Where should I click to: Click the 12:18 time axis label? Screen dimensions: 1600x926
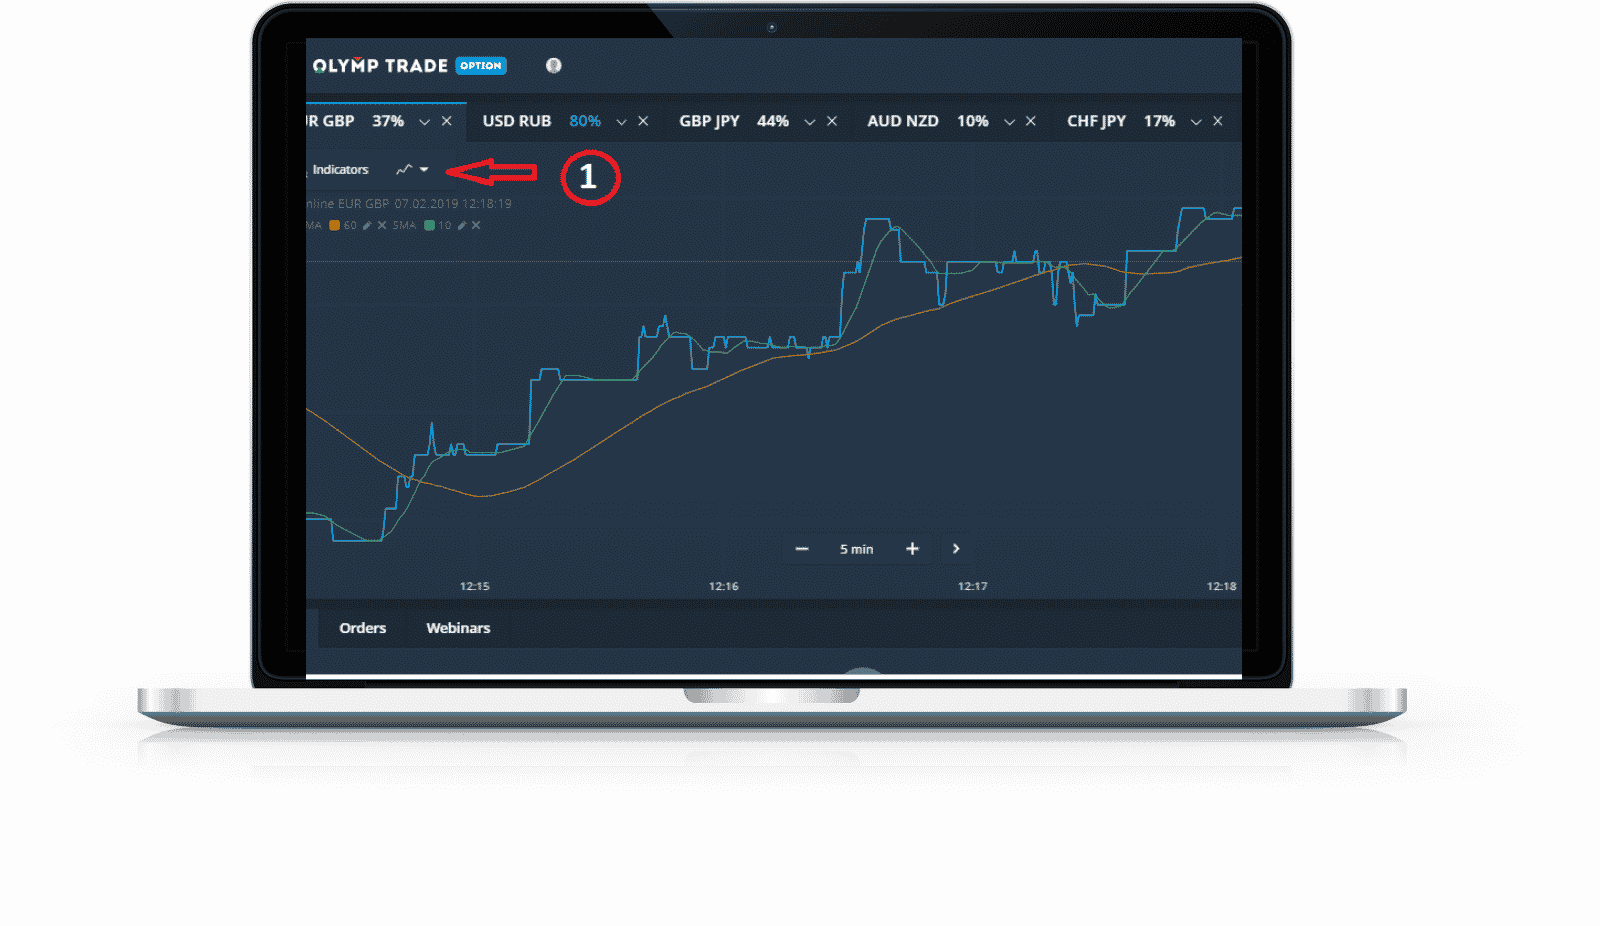click(1221, 586)
